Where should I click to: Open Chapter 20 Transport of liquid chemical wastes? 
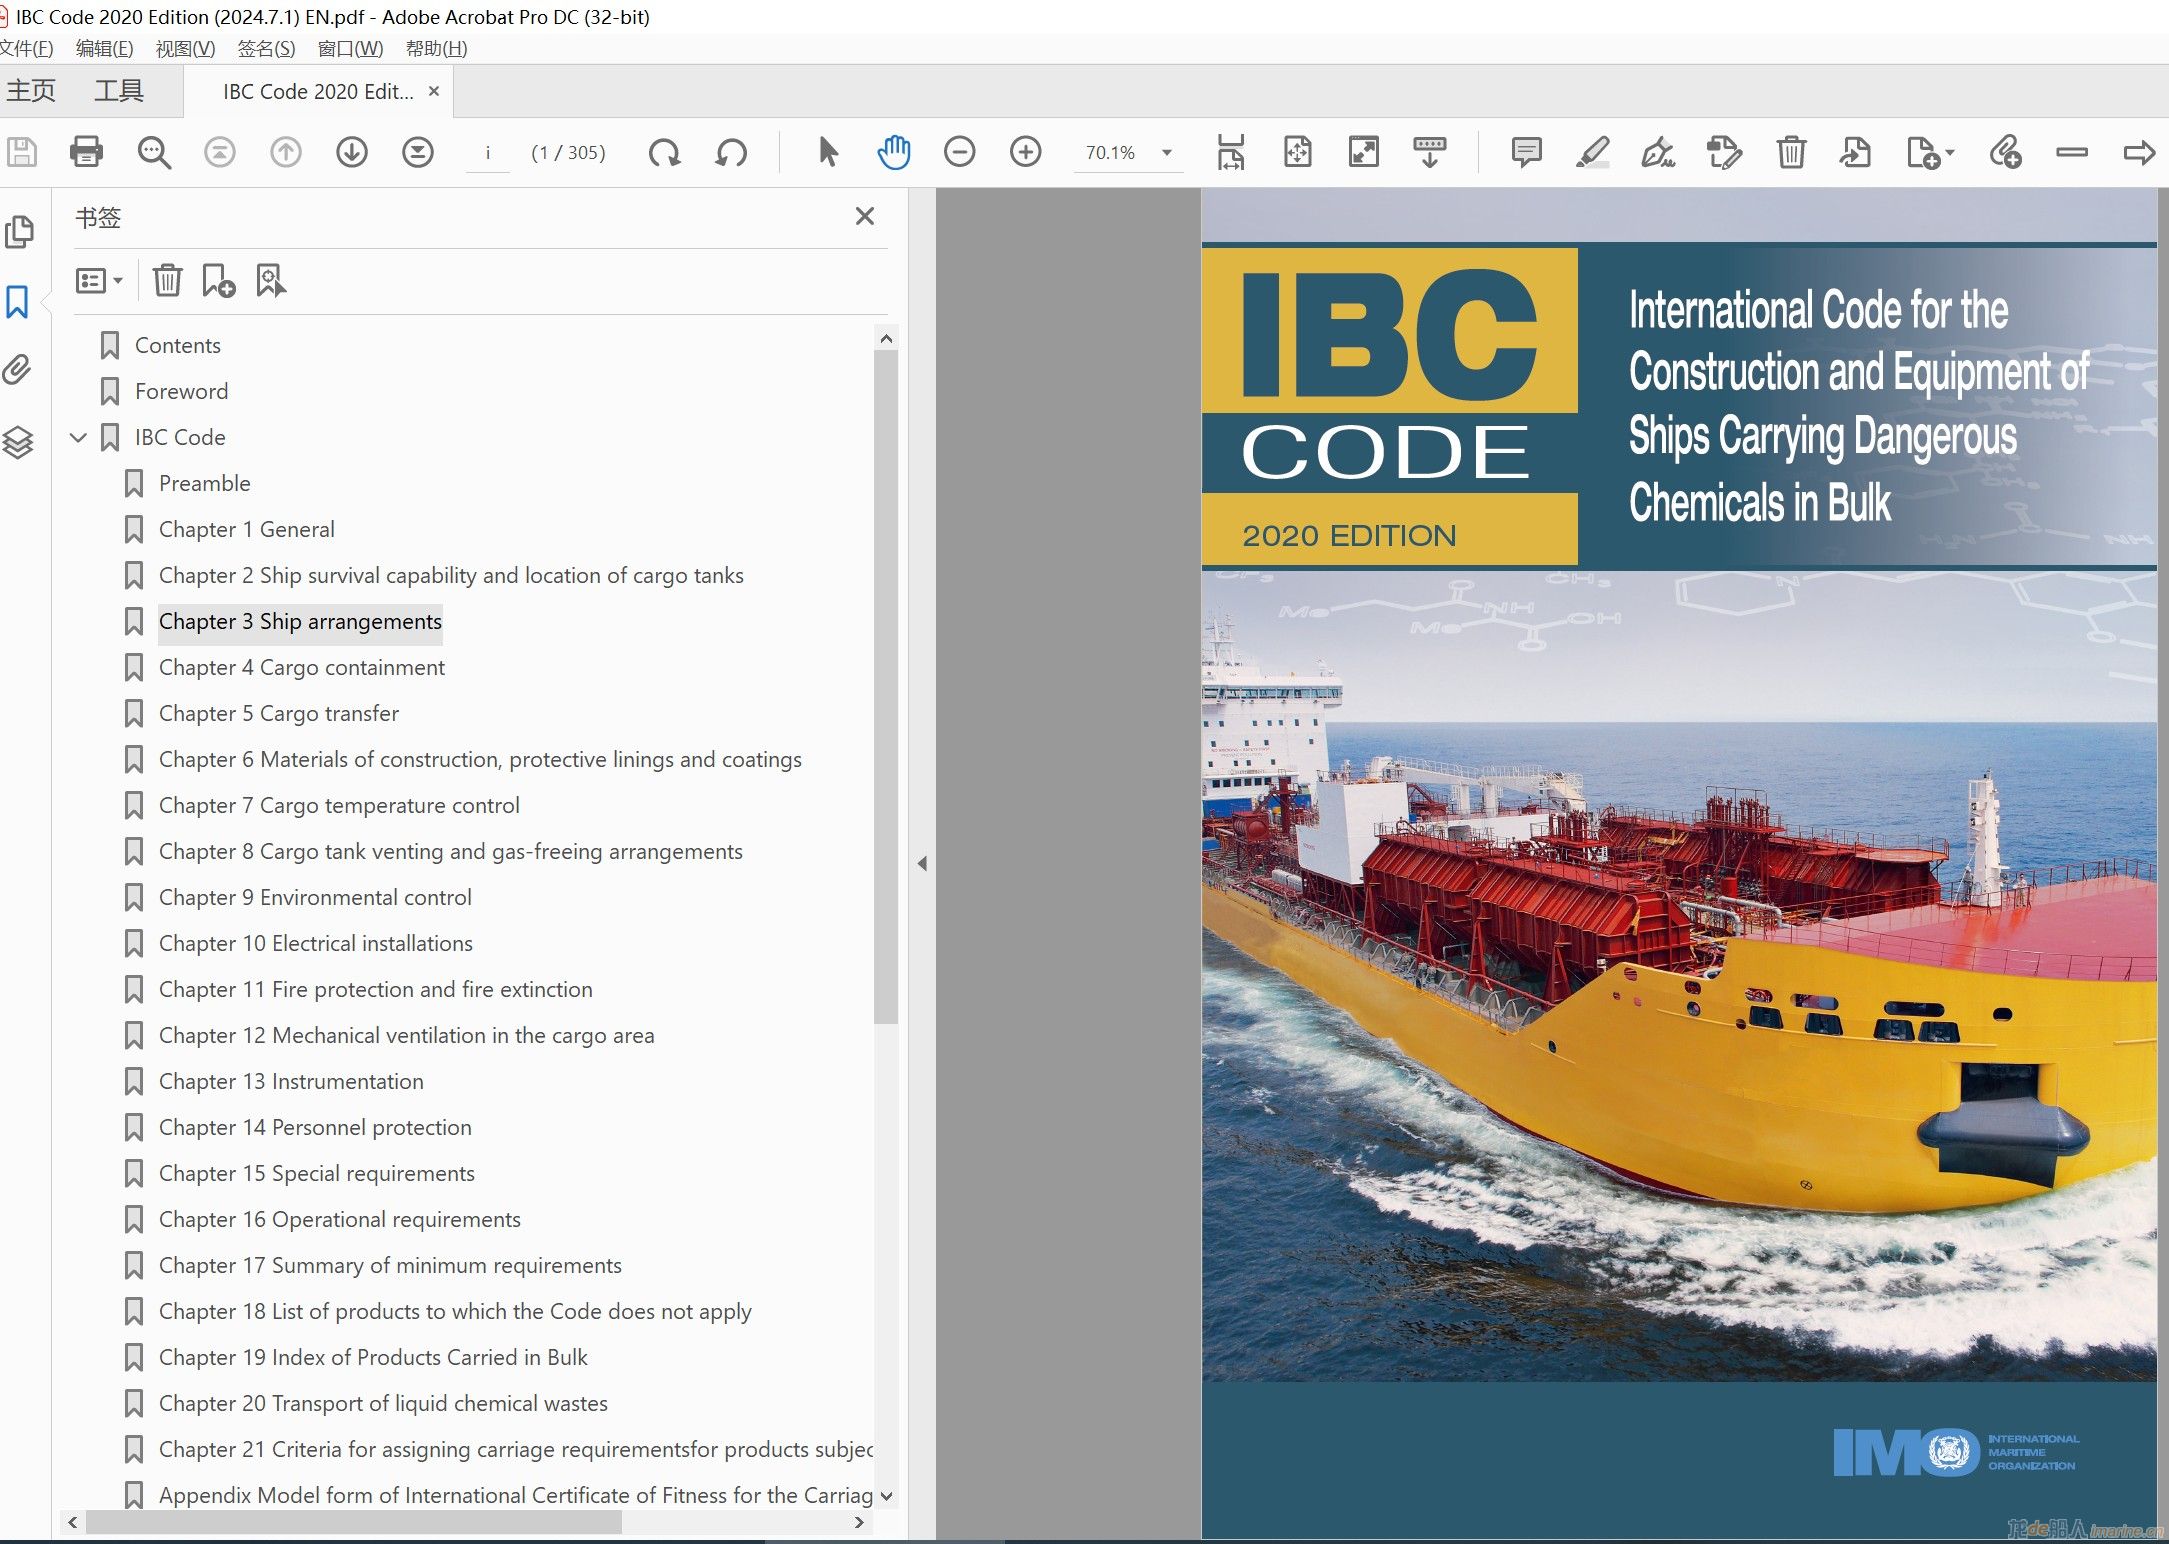click(383, 1403)
